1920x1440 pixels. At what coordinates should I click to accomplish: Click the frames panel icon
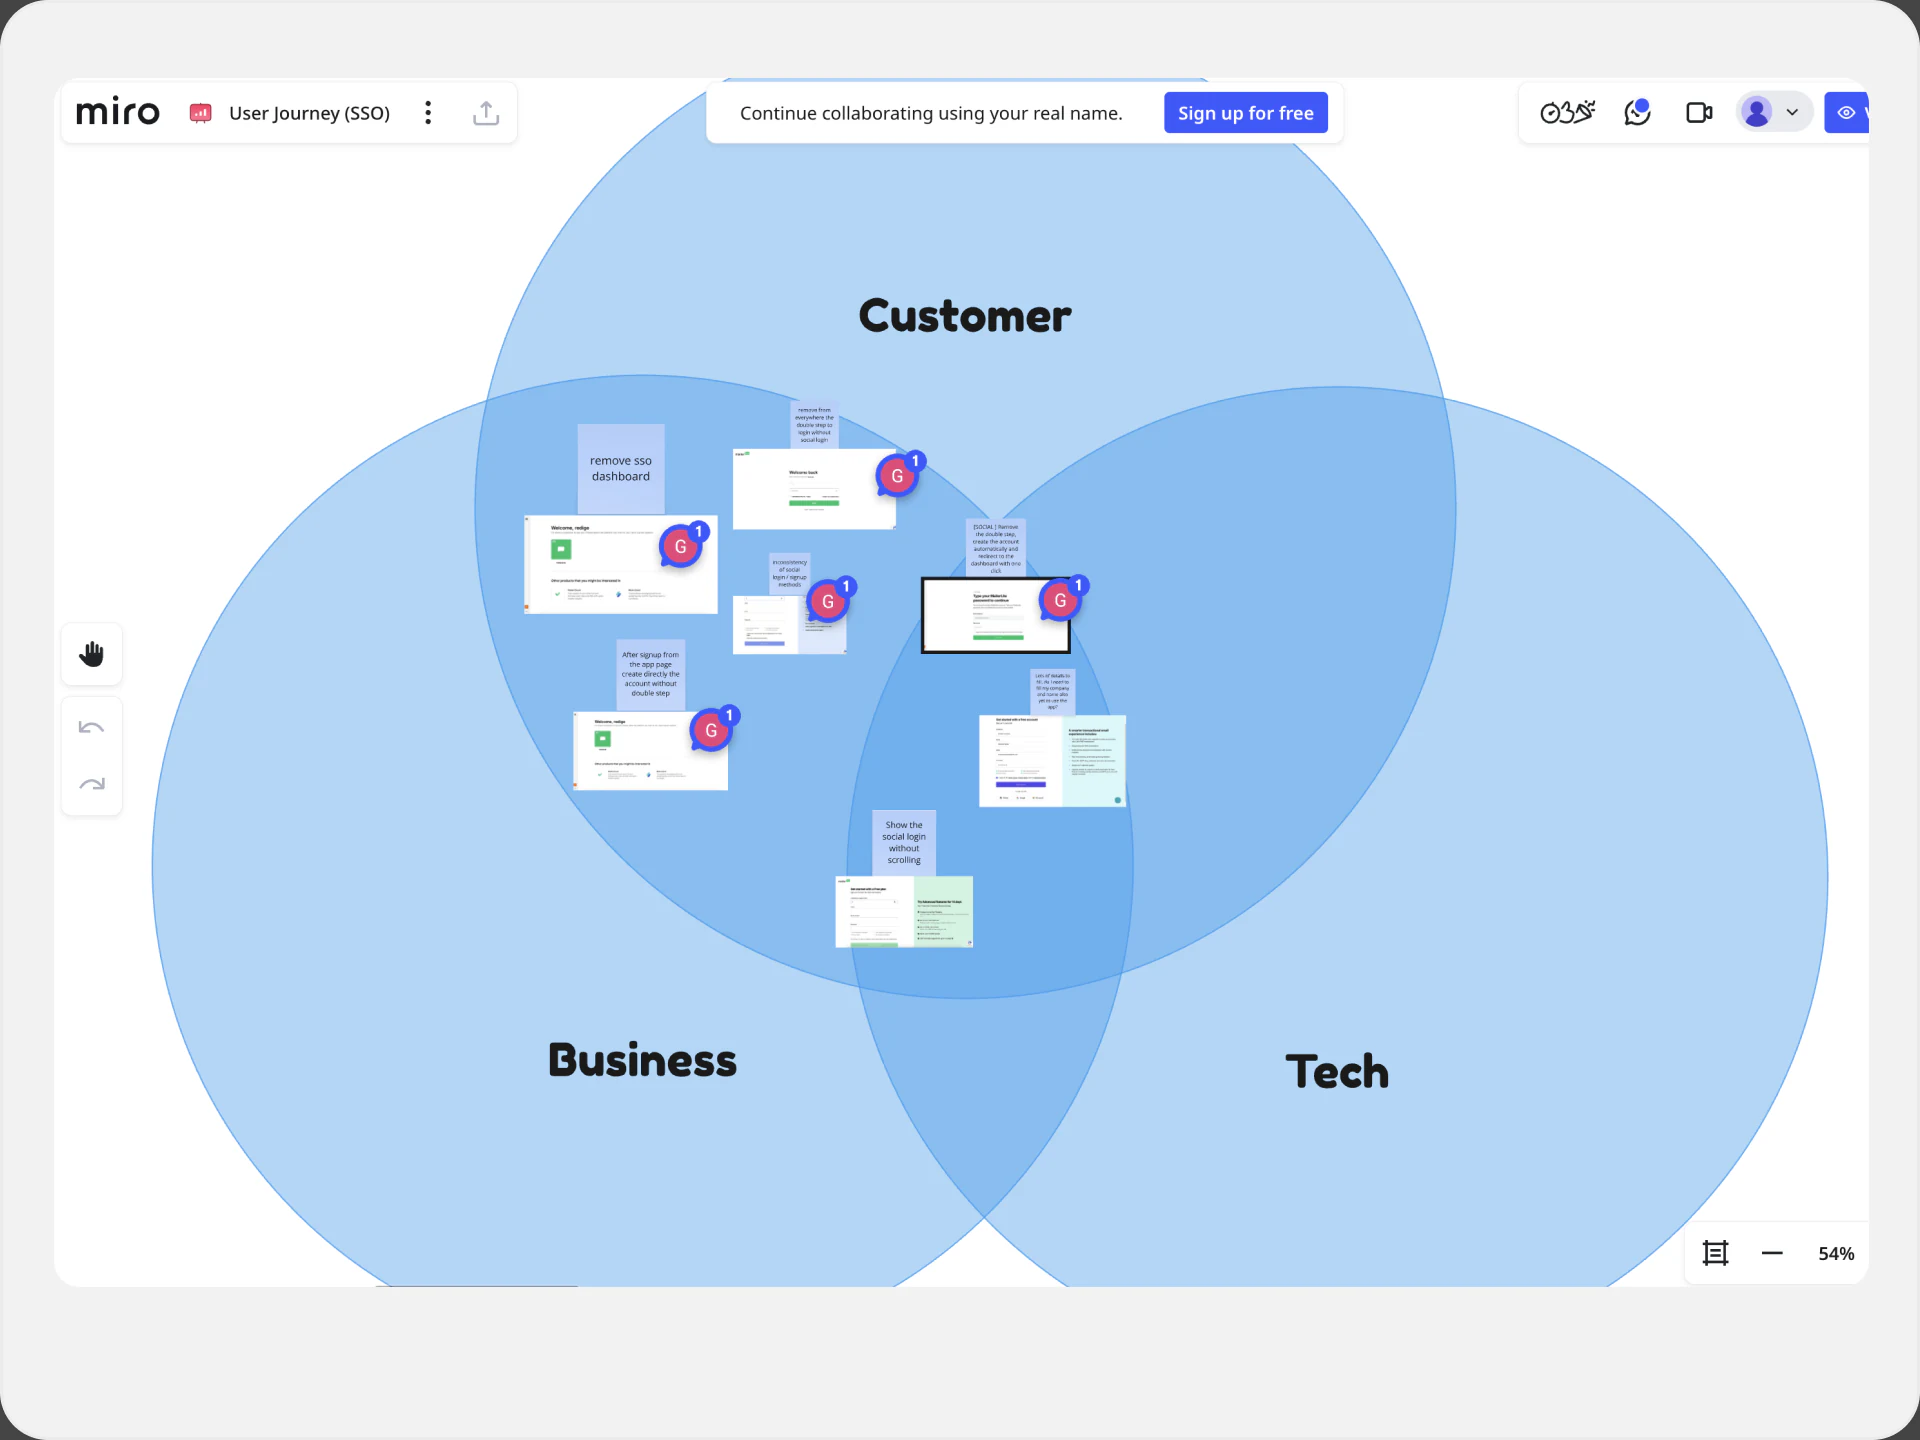(1715, 1253)
